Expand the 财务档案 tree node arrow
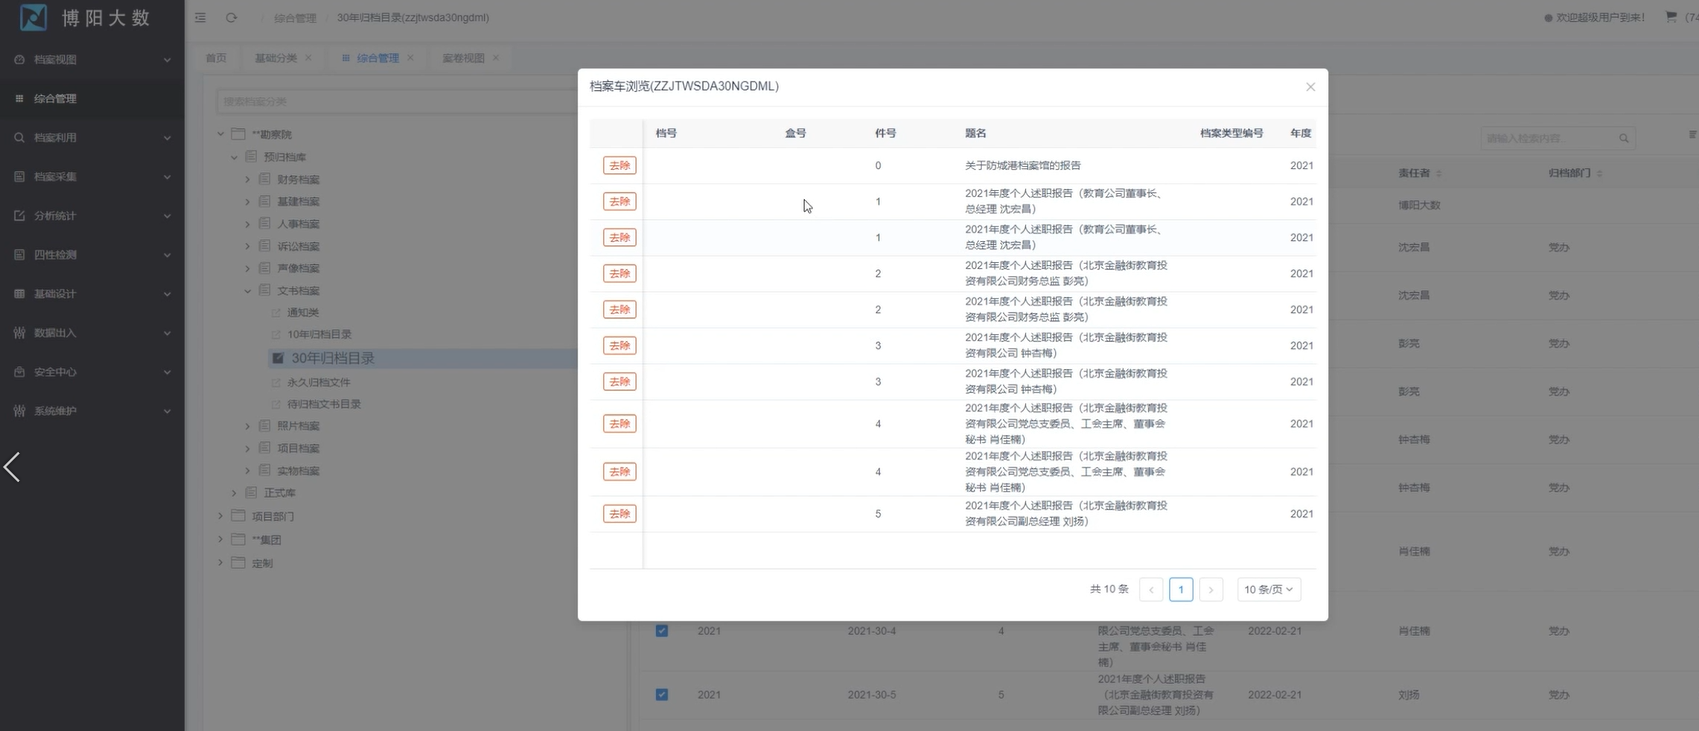1699x731 pixels. (x=248, y=180)
